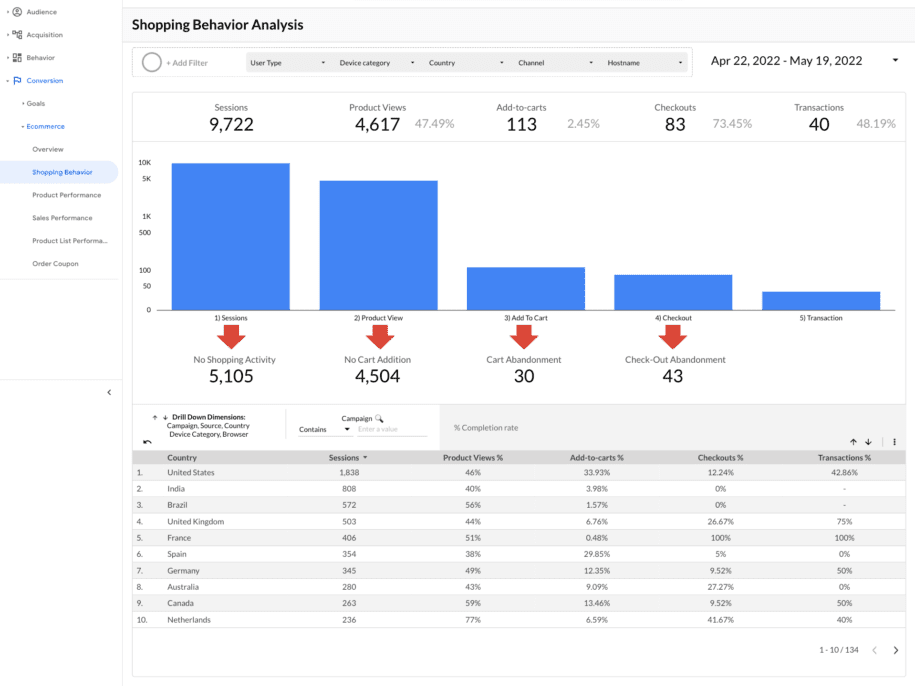Screen dimensions: 915x686
Task: Click the Behavior grid icon in sidebar
Action: click(17, 58)
